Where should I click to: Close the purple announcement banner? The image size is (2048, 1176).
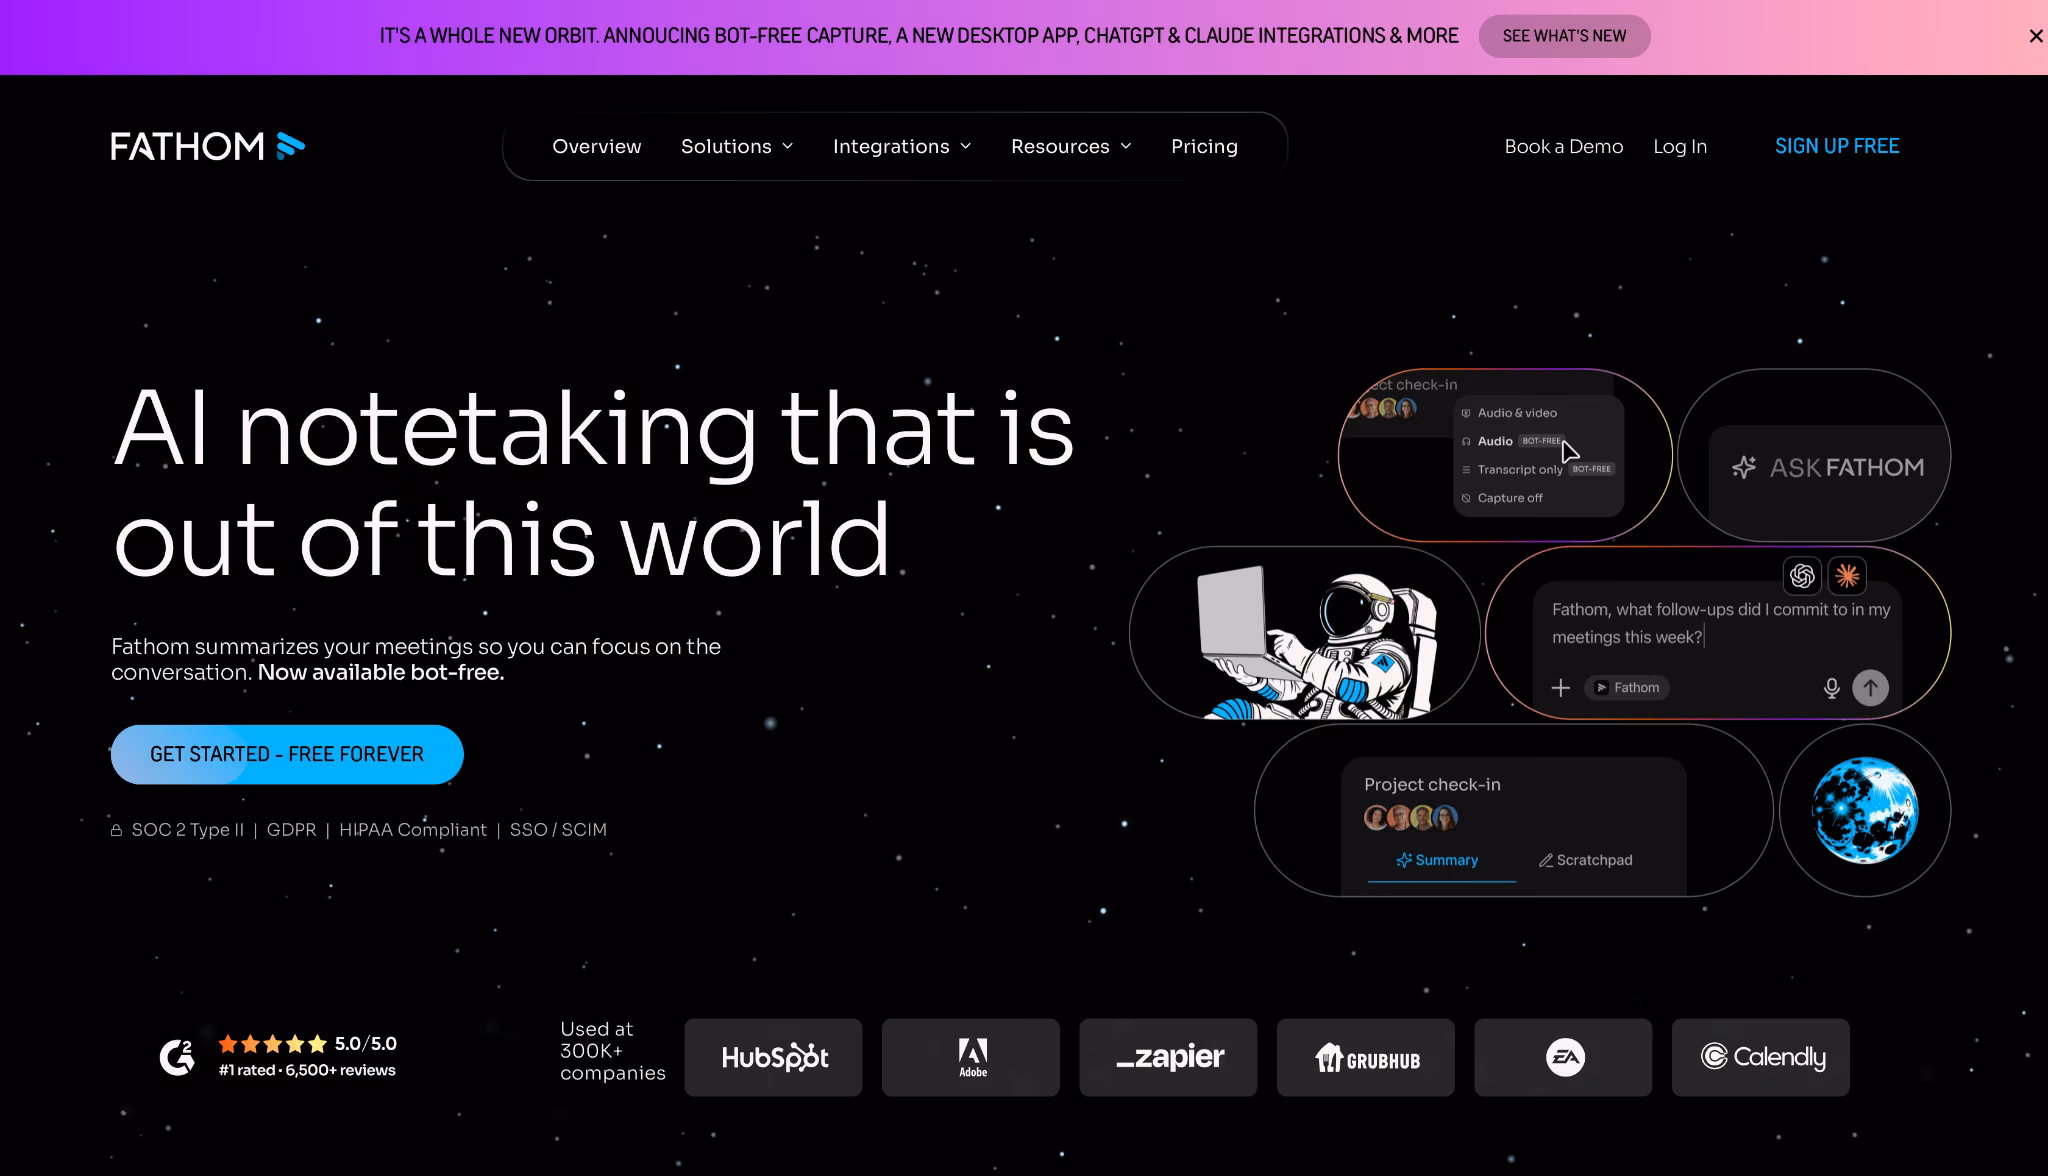point(2035,36)
